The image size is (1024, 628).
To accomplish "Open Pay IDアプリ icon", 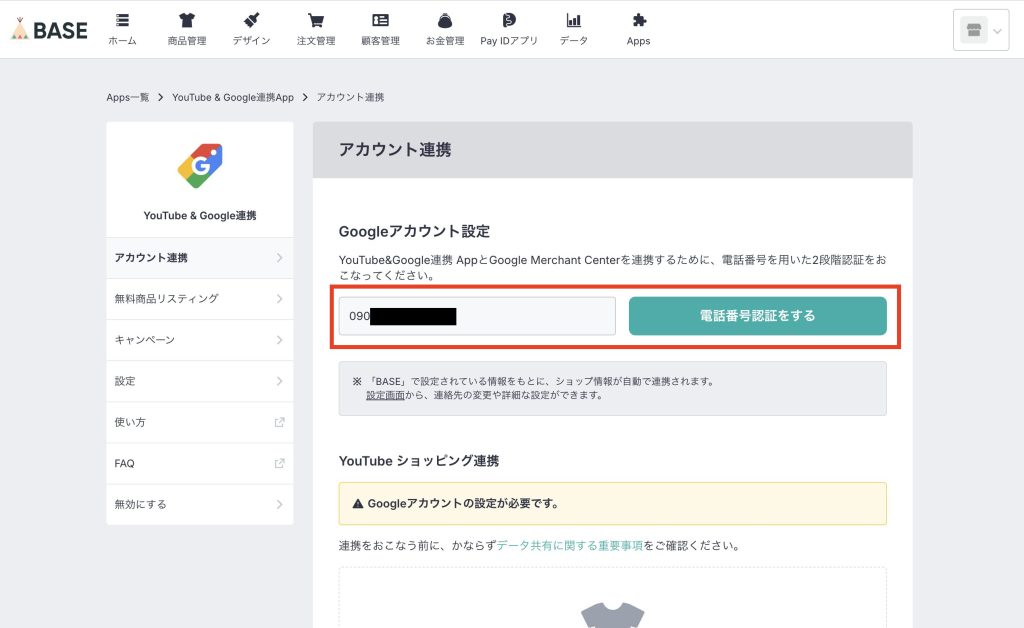I will click(x=509, y=20).
